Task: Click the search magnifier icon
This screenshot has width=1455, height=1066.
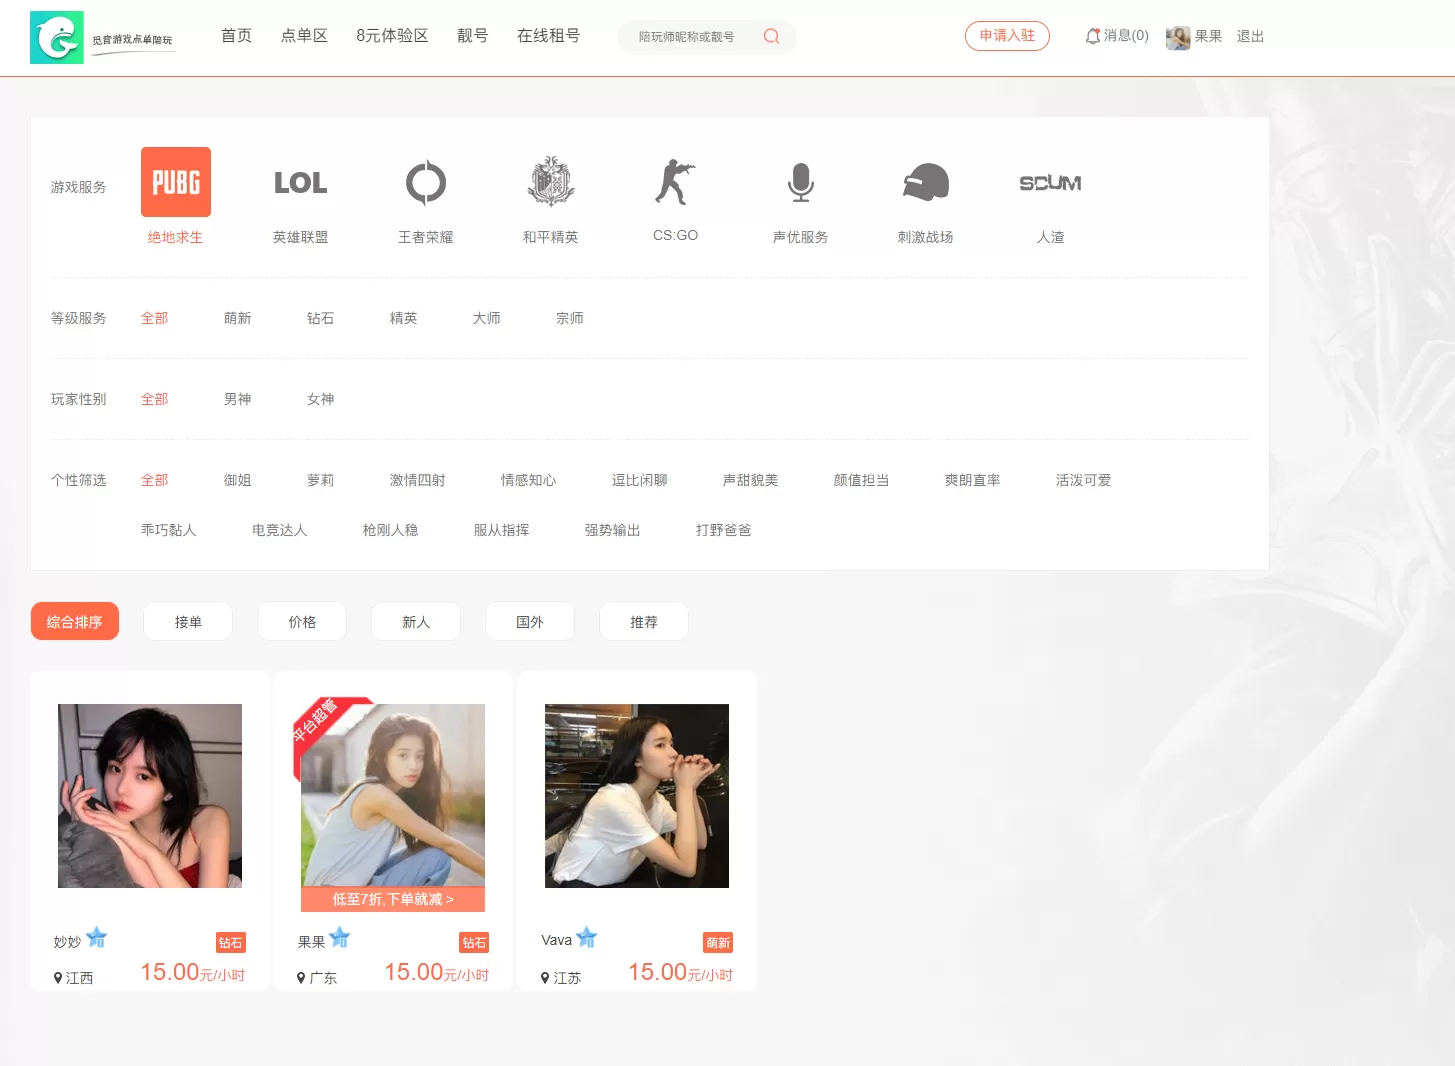Action: 771,37
